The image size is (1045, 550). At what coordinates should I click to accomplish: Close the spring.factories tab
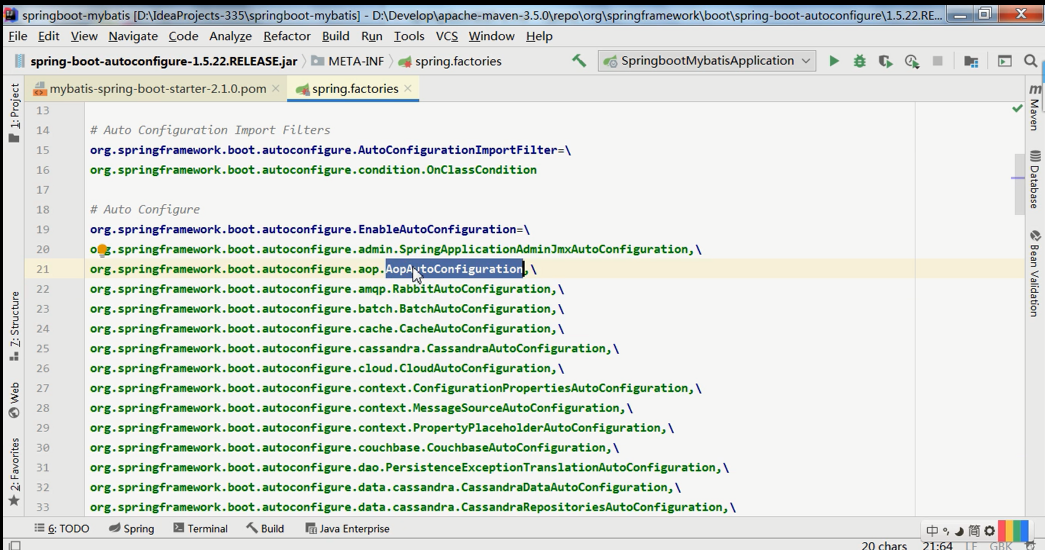click(408, 89)
